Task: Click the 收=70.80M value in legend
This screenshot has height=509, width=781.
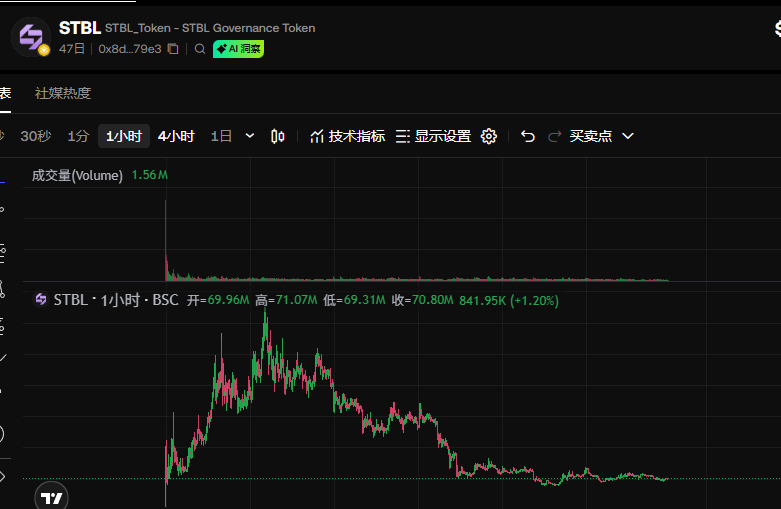Action: 422,300
